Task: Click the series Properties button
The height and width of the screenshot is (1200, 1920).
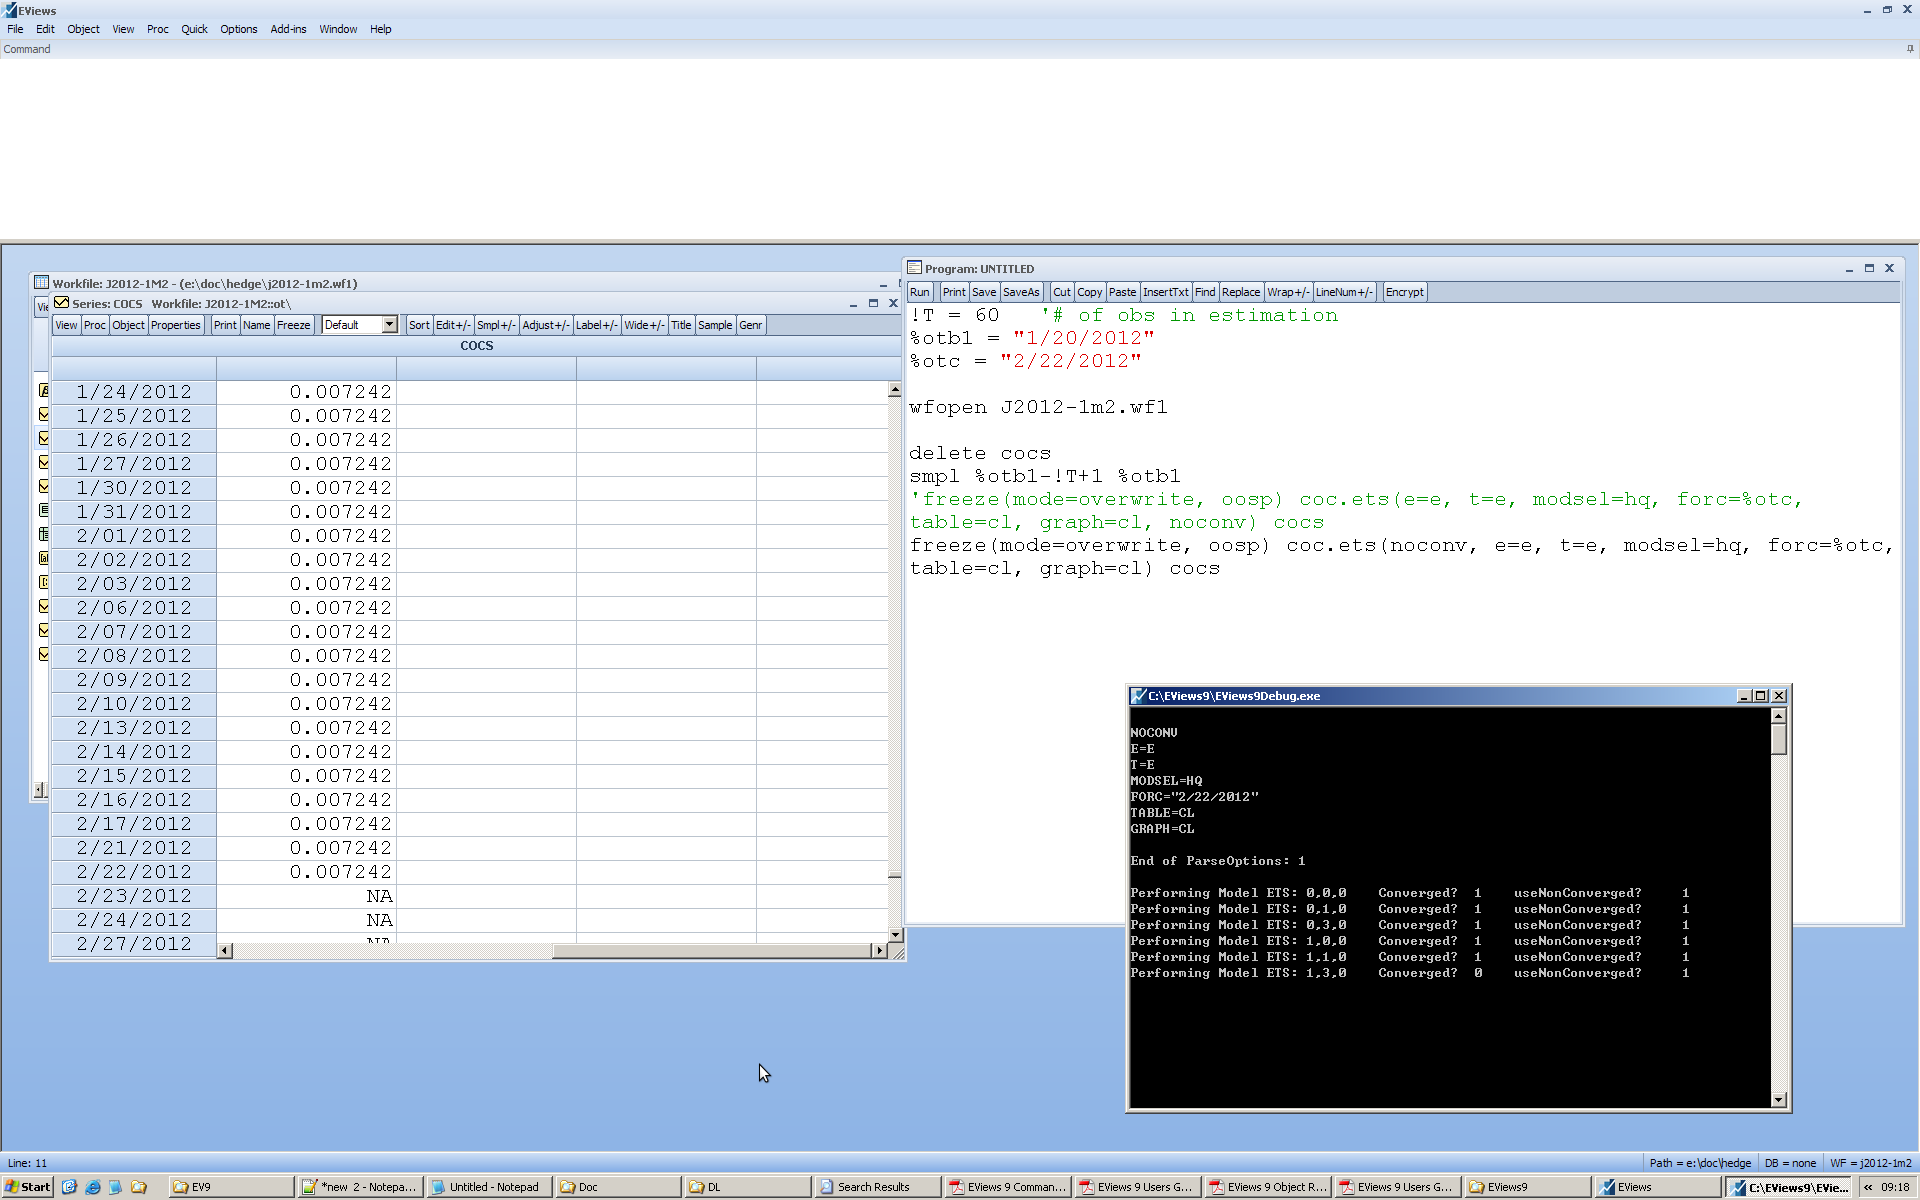Action: click(175, 325)
